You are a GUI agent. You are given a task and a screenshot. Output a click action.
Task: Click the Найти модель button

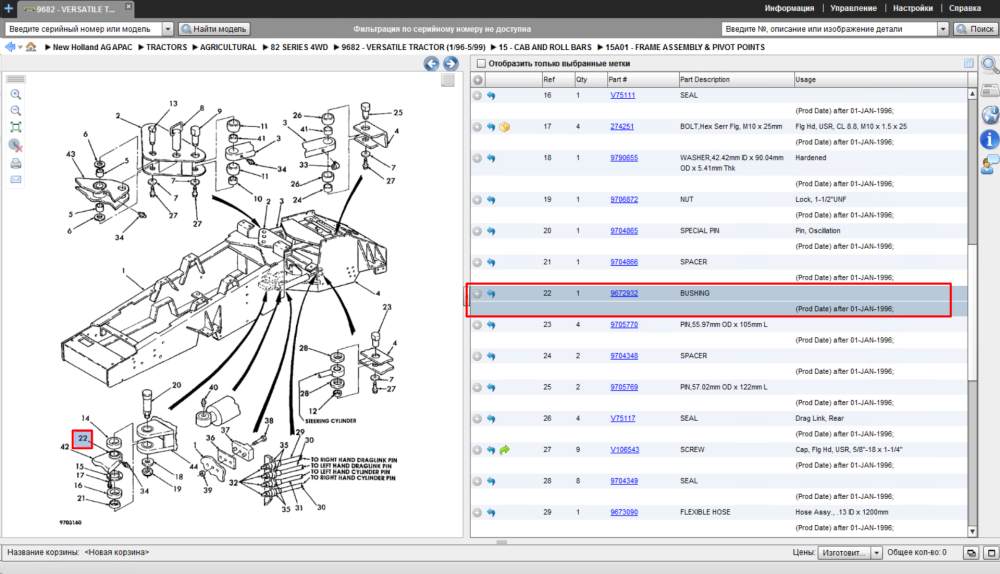214,29
